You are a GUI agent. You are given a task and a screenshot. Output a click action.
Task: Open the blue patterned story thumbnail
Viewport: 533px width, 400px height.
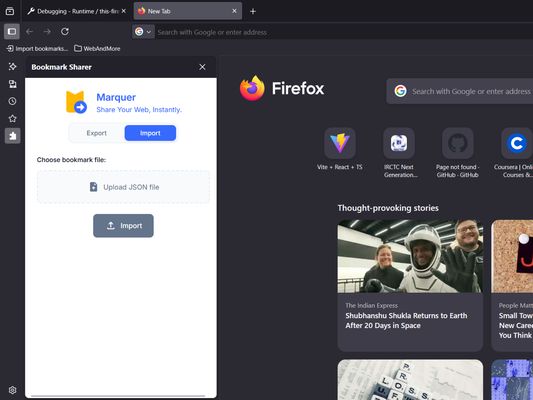512,380
